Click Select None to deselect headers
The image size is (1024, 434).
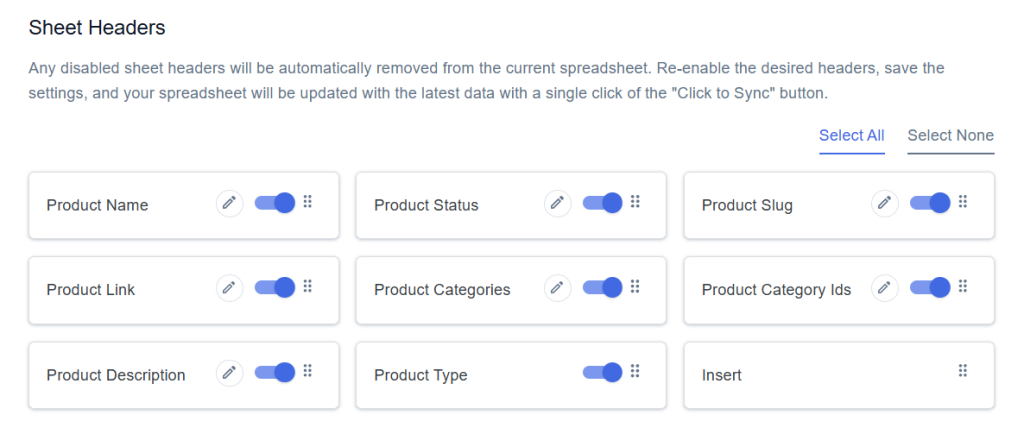pos(951,136)
